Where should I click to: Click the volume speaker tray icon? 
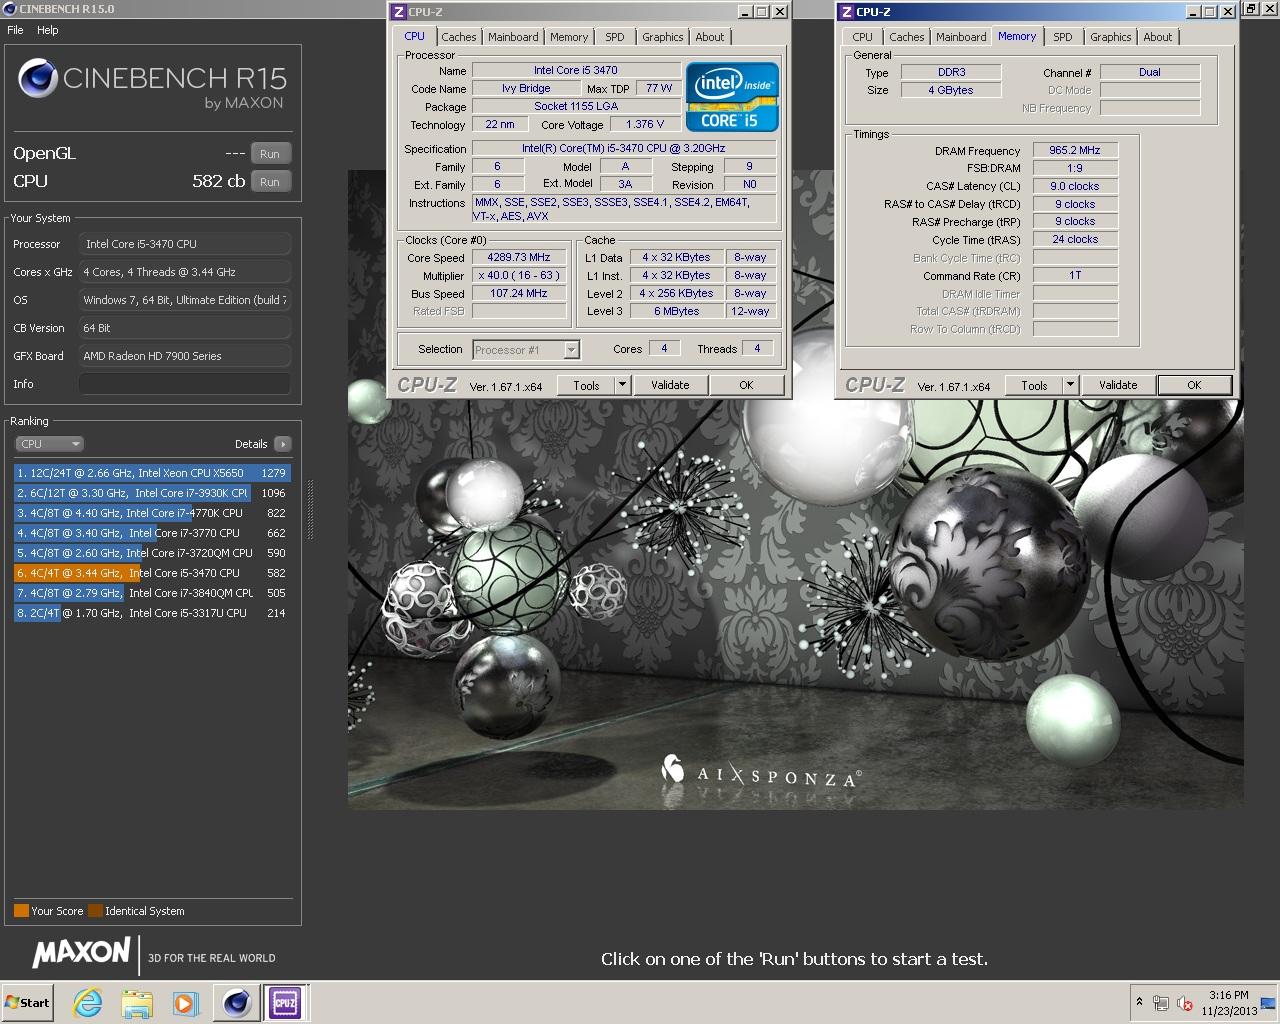click(x=1185, y=1003)
